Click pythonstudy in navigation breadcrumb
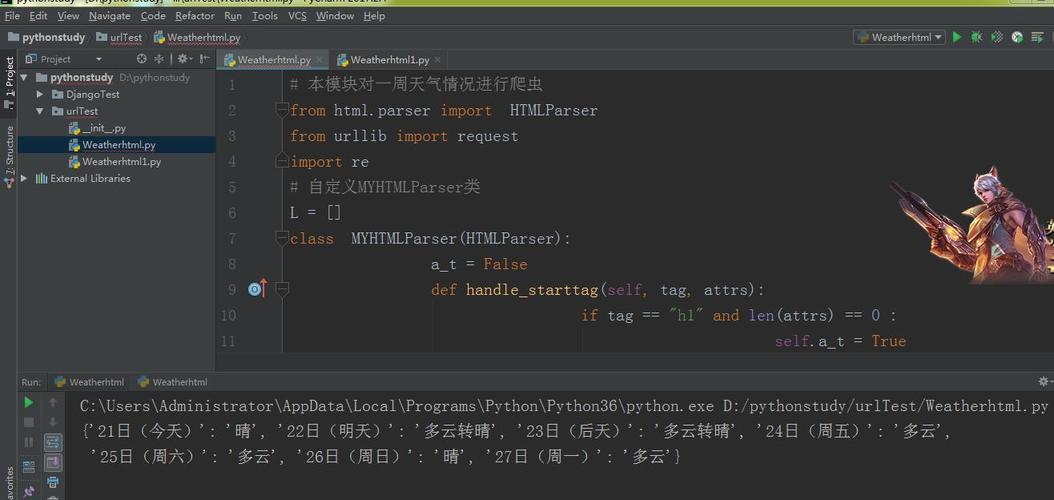The height and width of the screenshot is (500, 1054). [x=46, y=38]
